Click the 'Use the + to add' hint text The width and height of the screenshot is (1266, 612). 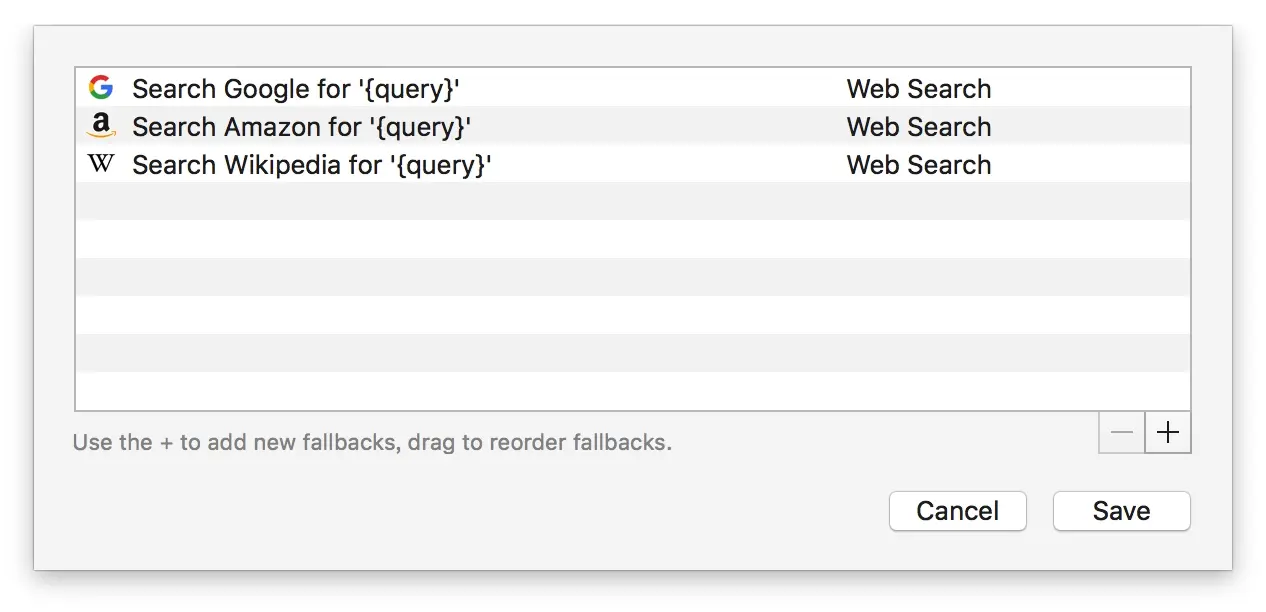(x=372, y=442)
